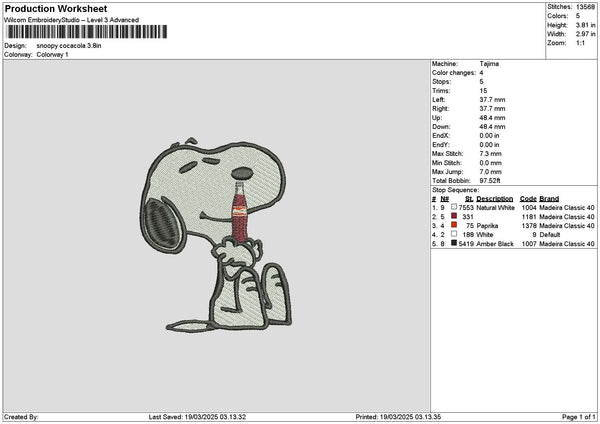Click the White thread swatch in row 4

(x=454, y=234)
